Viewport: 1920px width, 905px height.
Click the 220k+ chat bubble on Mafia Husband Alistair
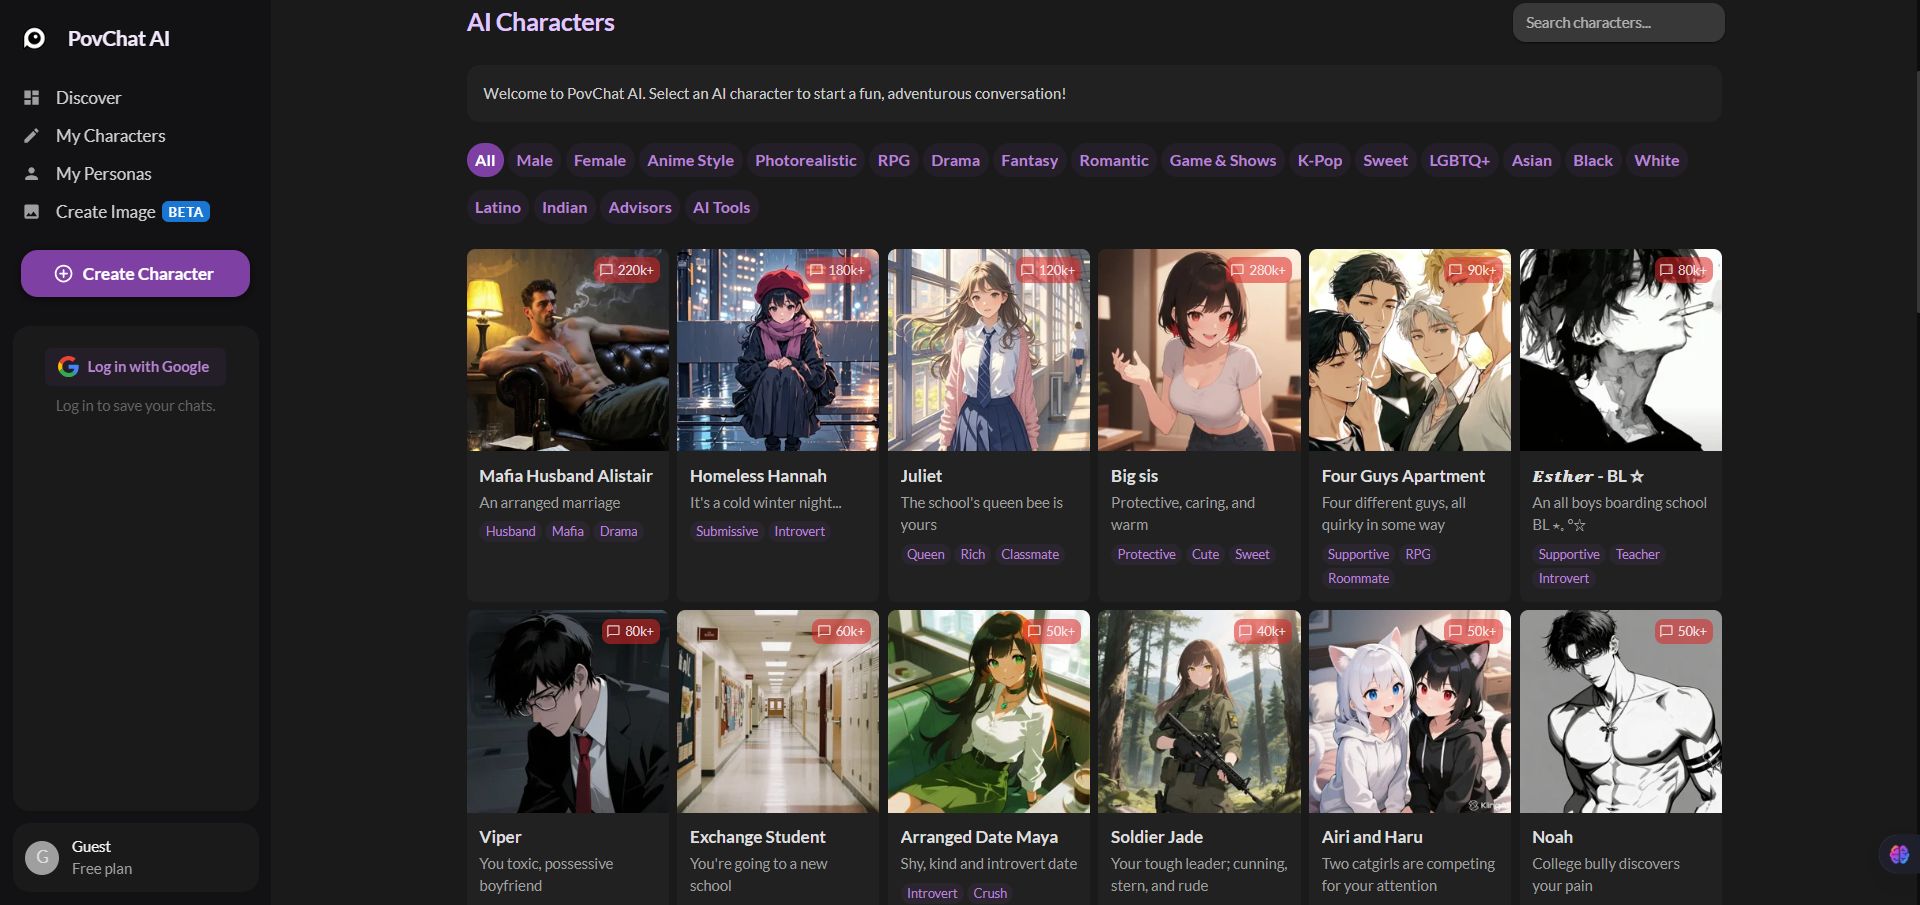(627, 270)
